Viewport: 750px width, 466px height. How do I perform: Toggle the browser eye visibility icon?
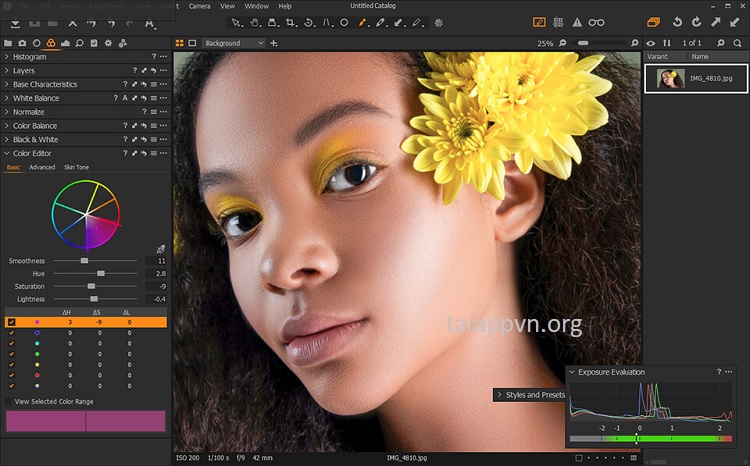click(x=651, y=43)
